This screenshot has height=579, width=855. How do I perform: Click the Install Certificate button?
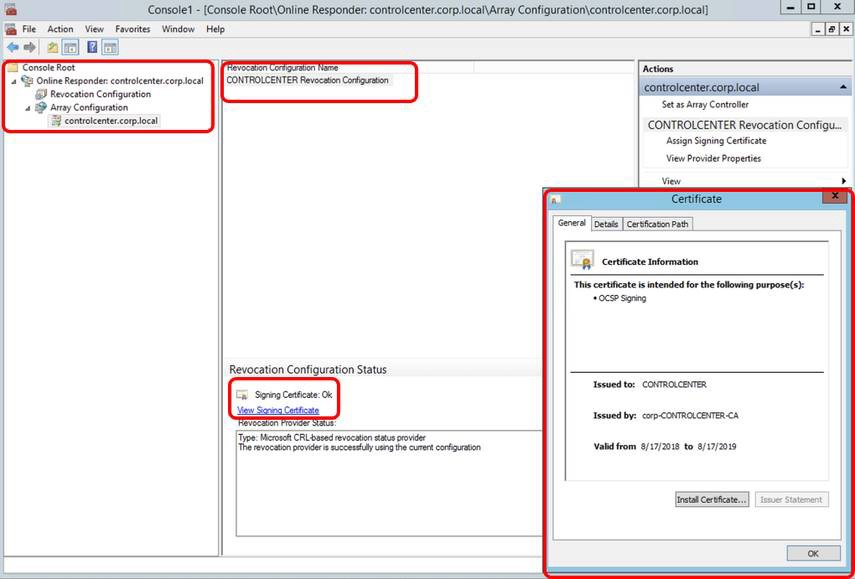(712, 499)
